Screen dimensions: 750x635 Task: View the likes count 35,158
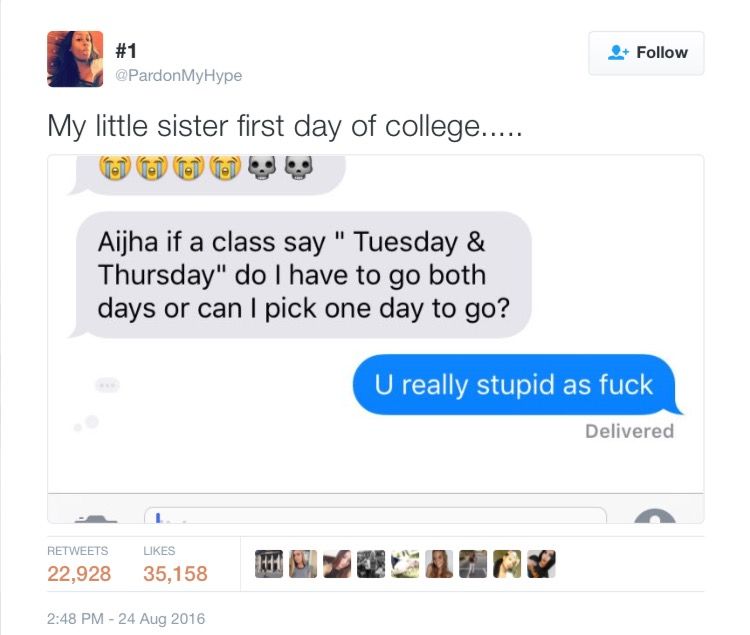(175, 573)
